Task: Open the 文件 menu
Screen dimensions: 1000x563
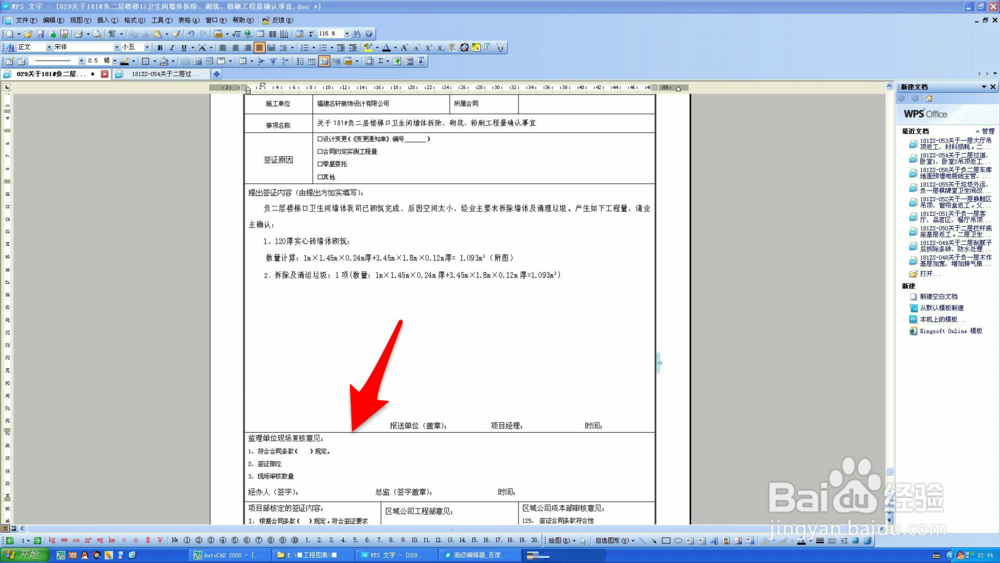Action: click(x=26, y=20)
